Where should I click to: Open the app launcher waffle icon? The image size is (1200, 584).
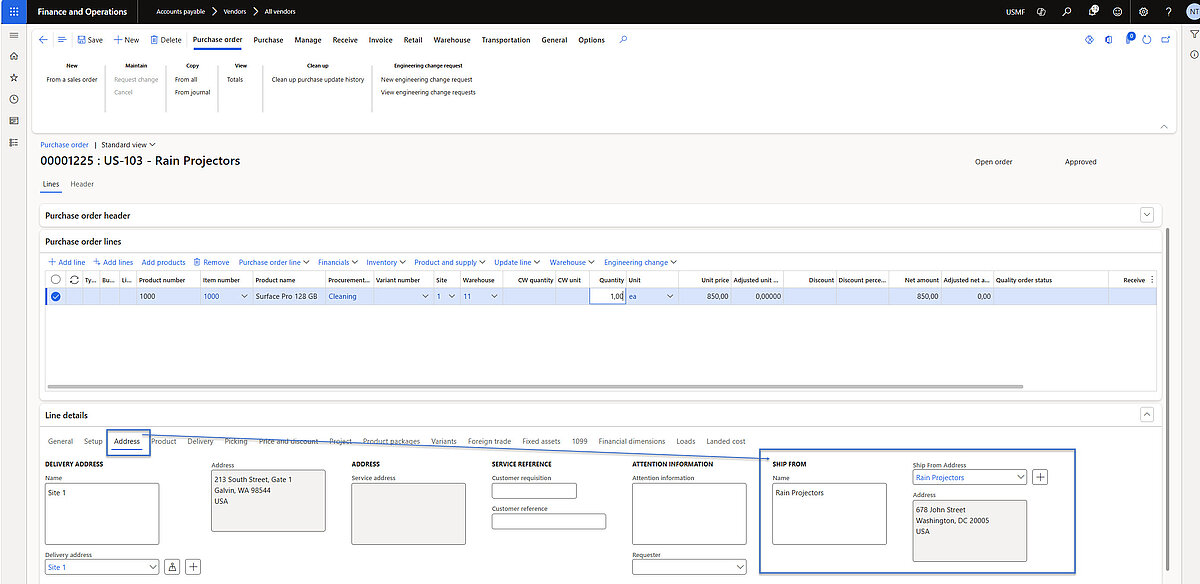13,12
